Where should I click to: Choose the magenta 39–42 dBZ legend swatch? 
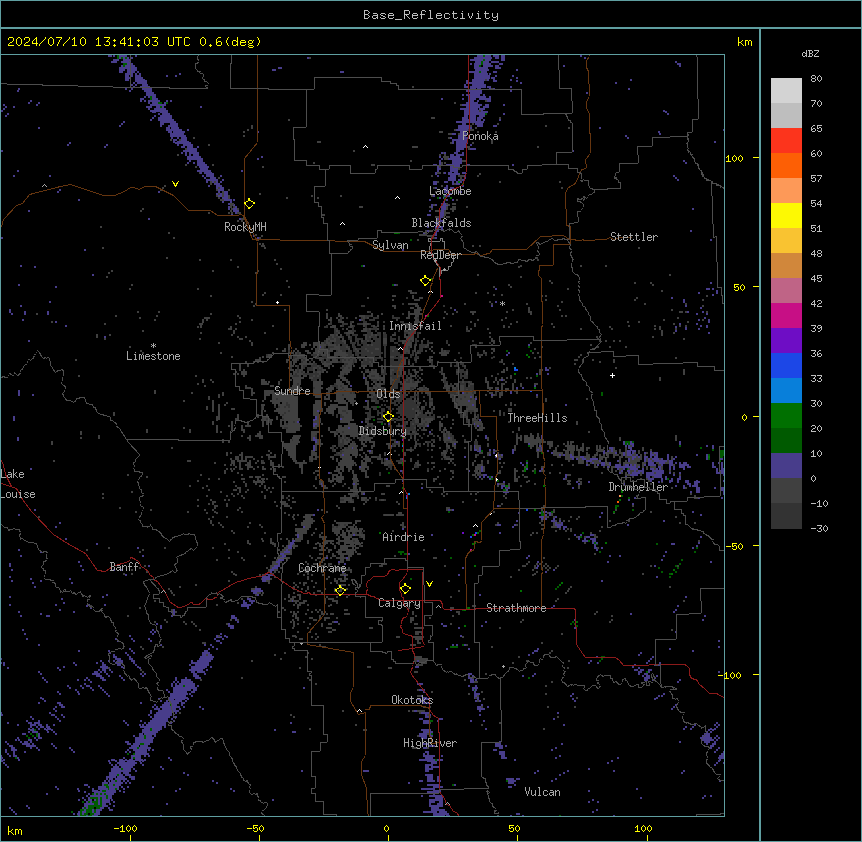(x=786, y=315)
